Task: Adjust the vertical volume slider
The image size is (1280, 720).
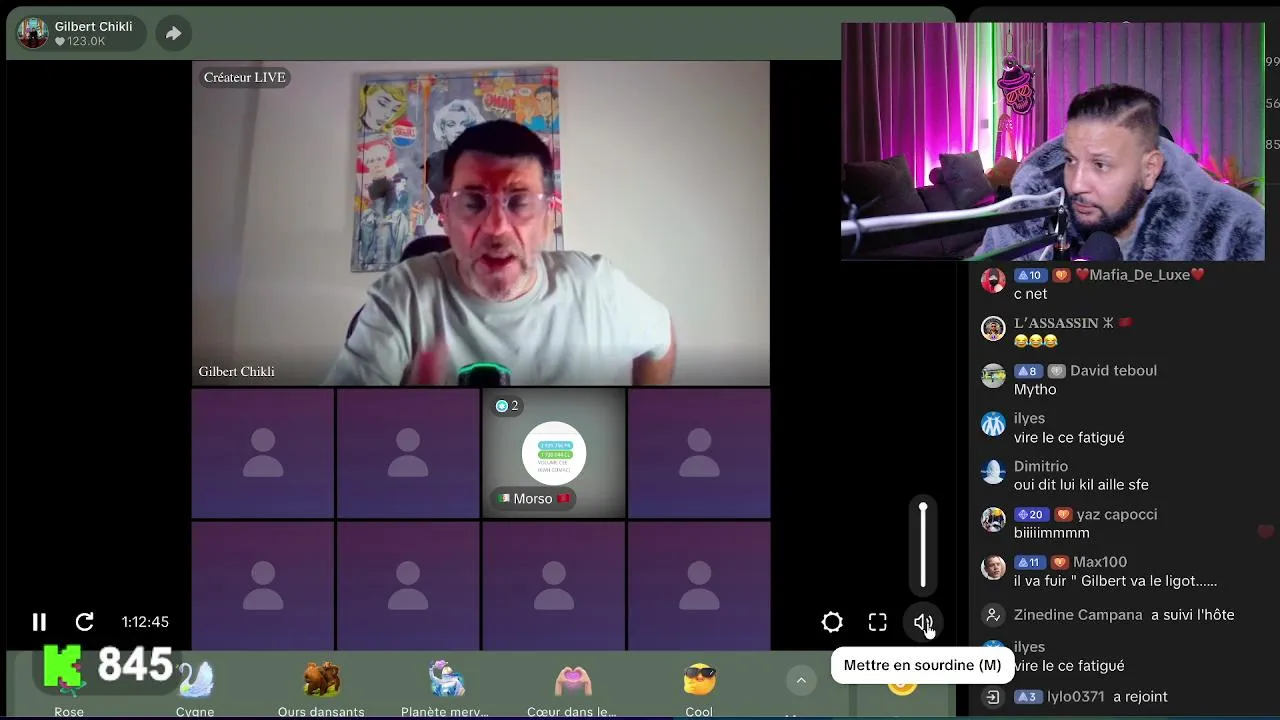Action: (x=923, y=545)
